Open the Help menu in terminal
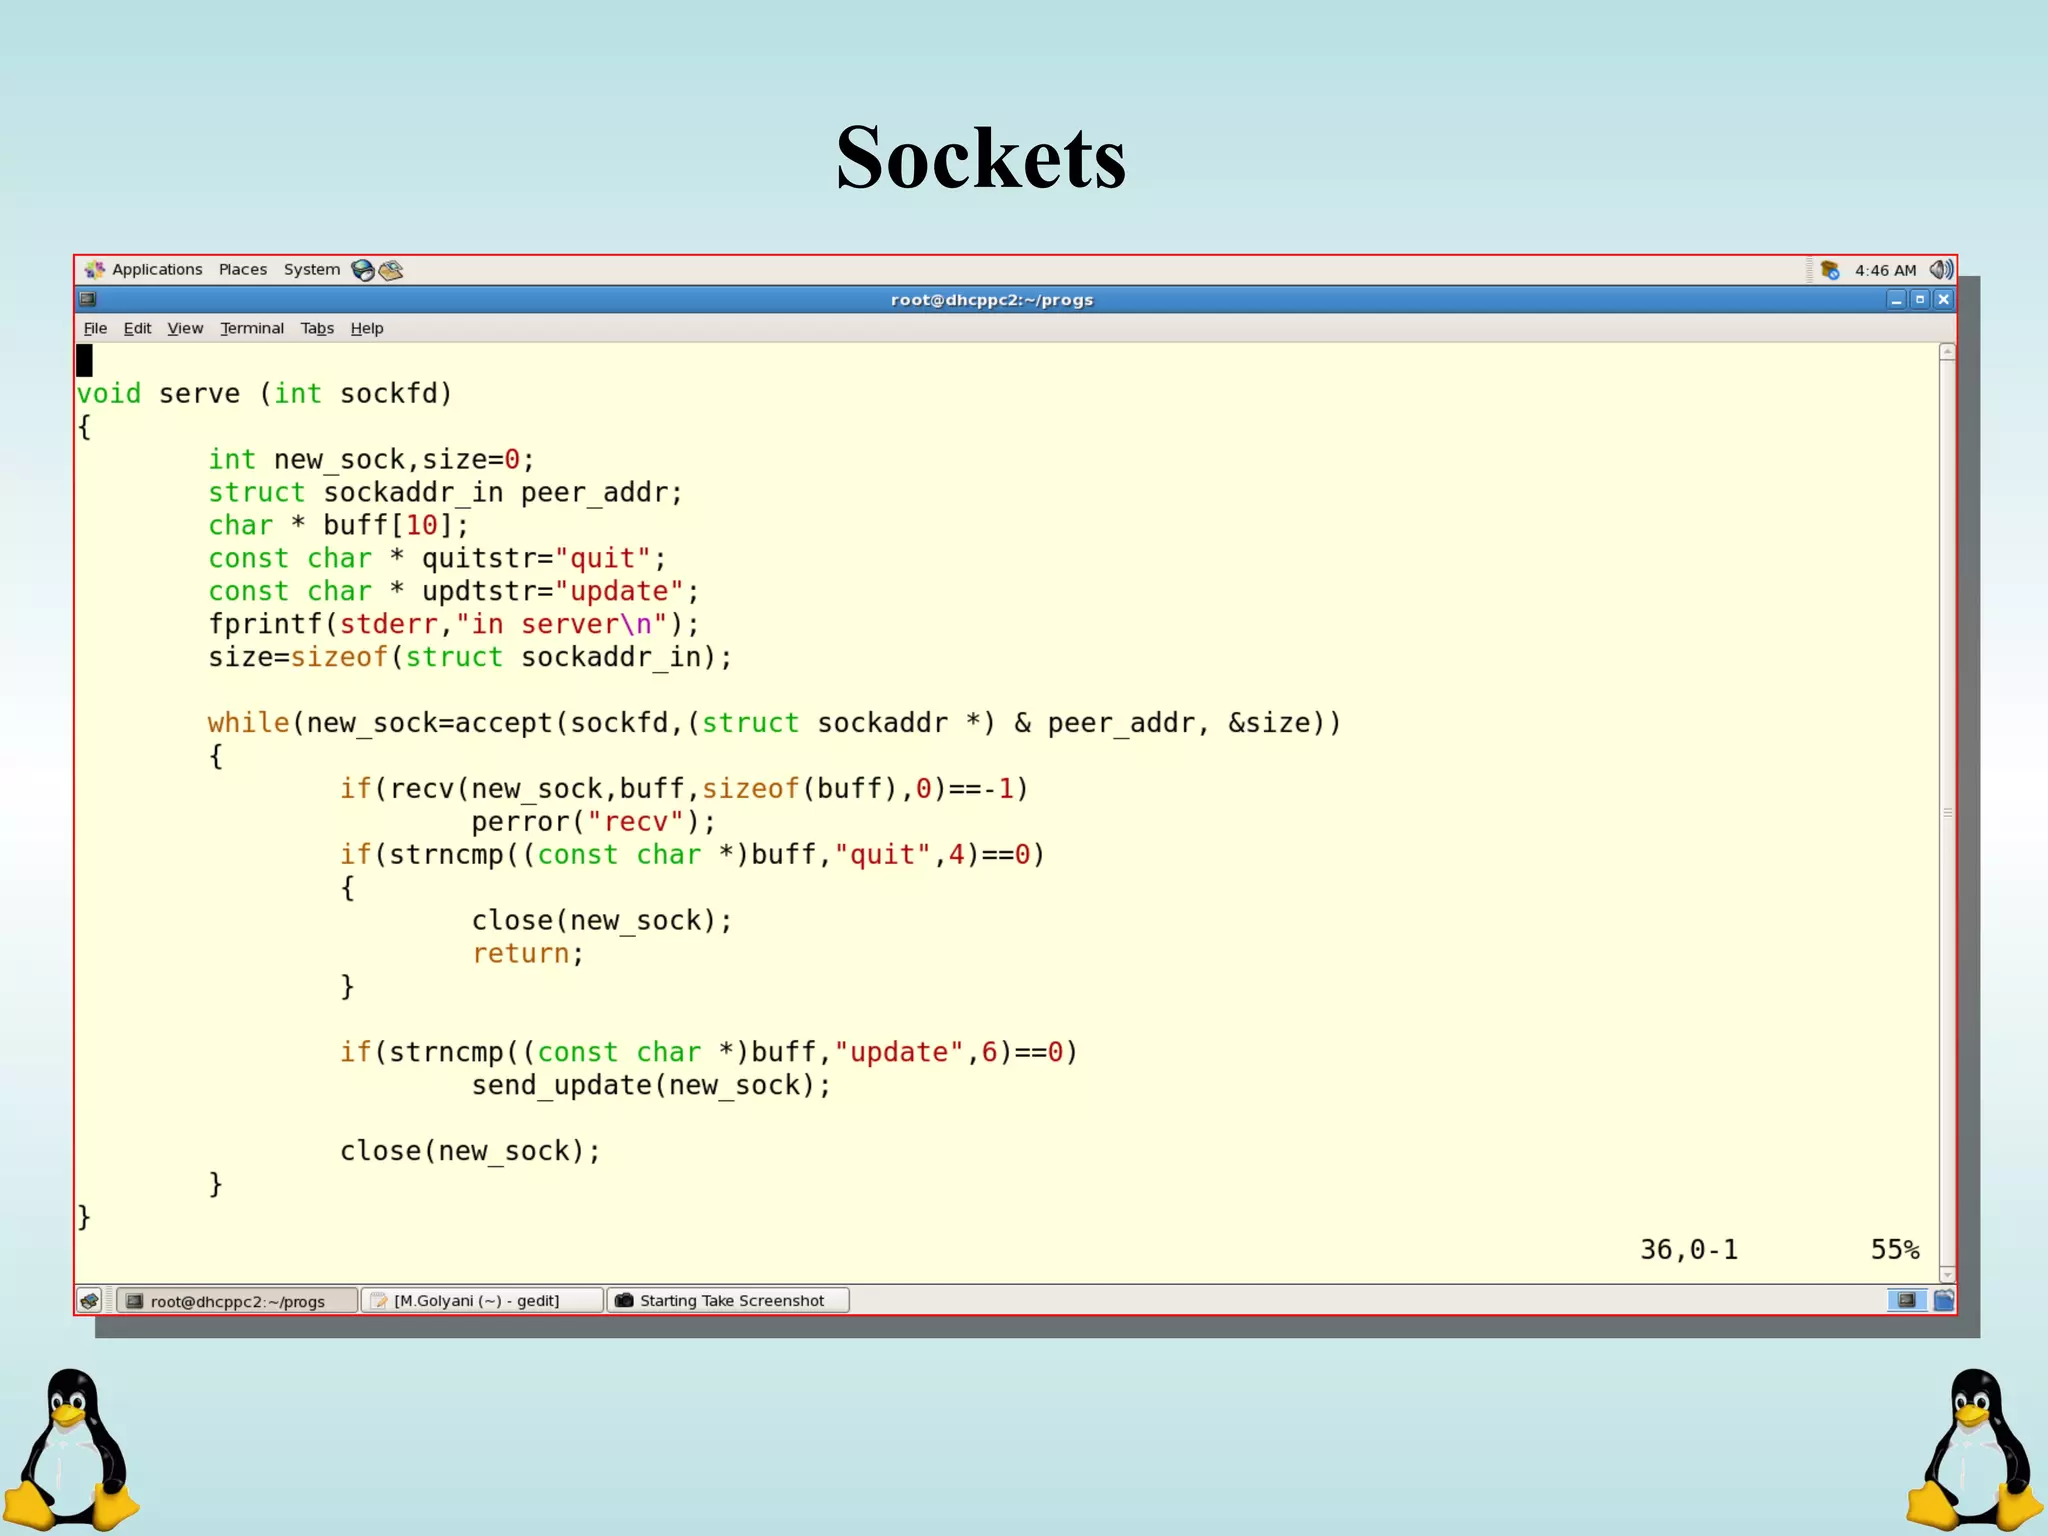The height and width of the screenshot is (1536, 2048). point(367,328)
